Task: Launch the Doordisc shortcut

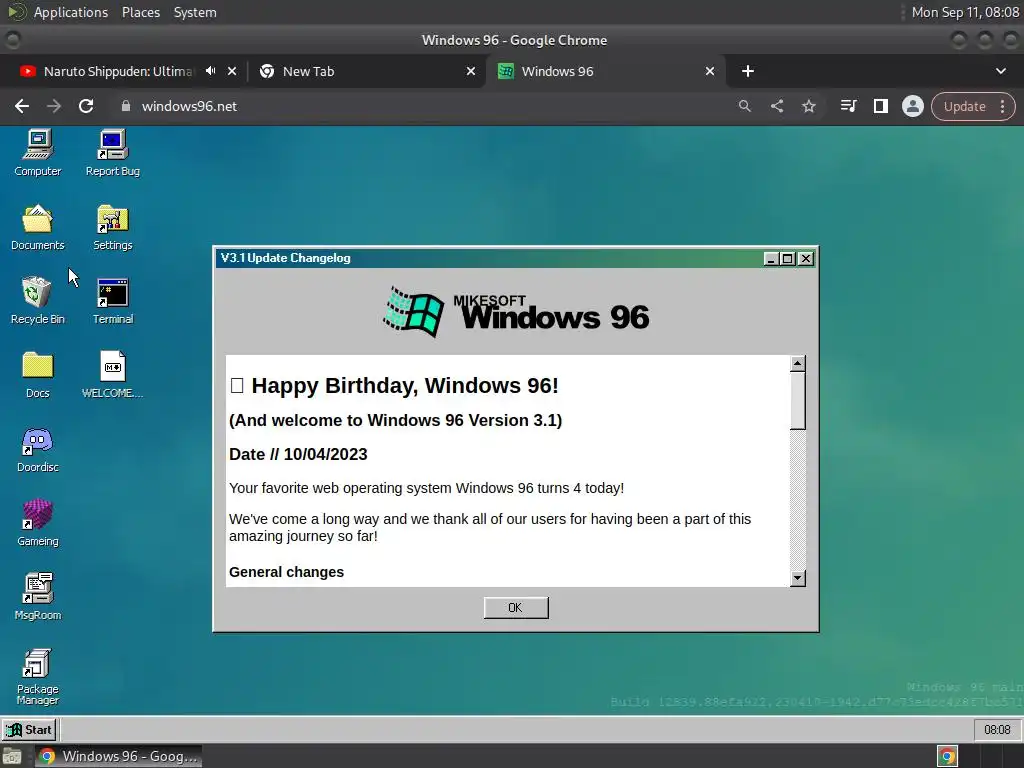Action: pos(37,449)
